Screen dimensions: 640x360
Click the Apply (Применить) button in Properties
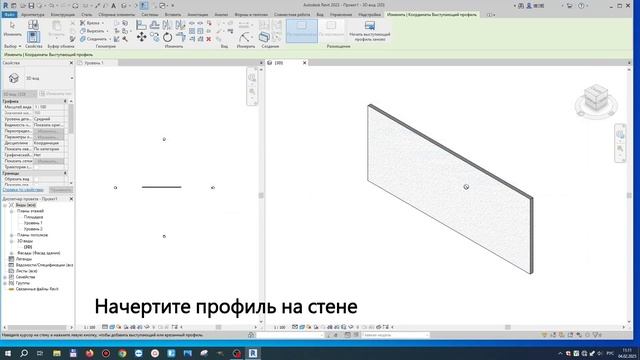tap(61, 190)
